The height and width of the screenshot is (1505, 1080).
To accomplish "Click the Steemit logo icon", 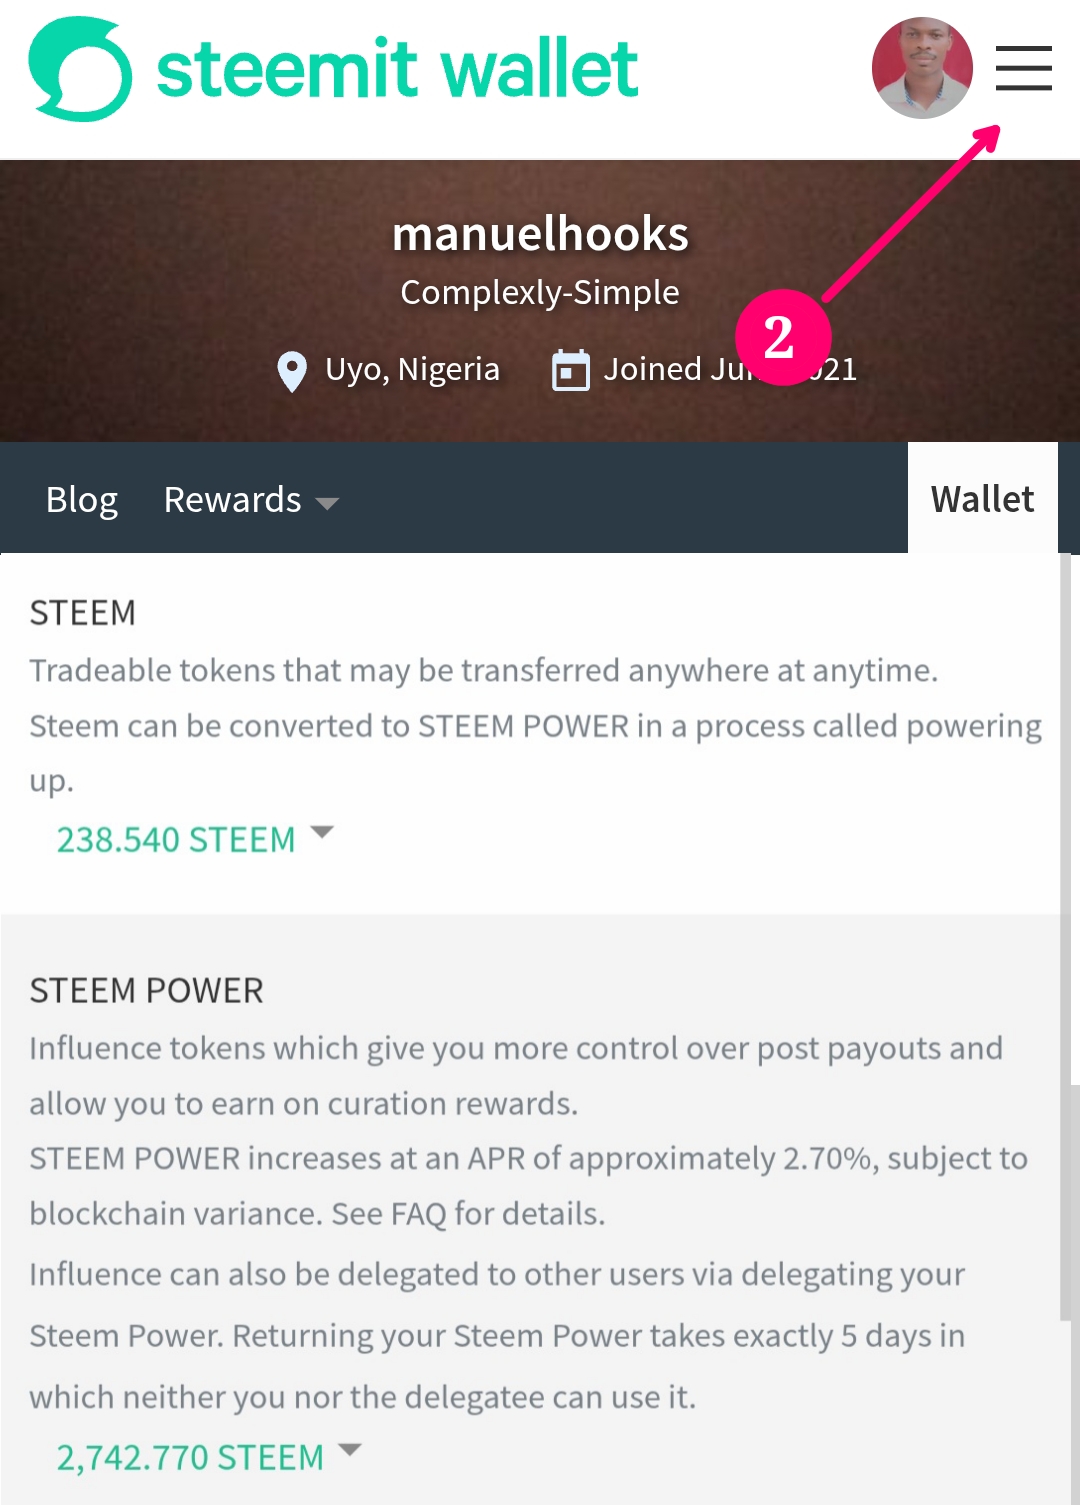I will click(80, 68).
